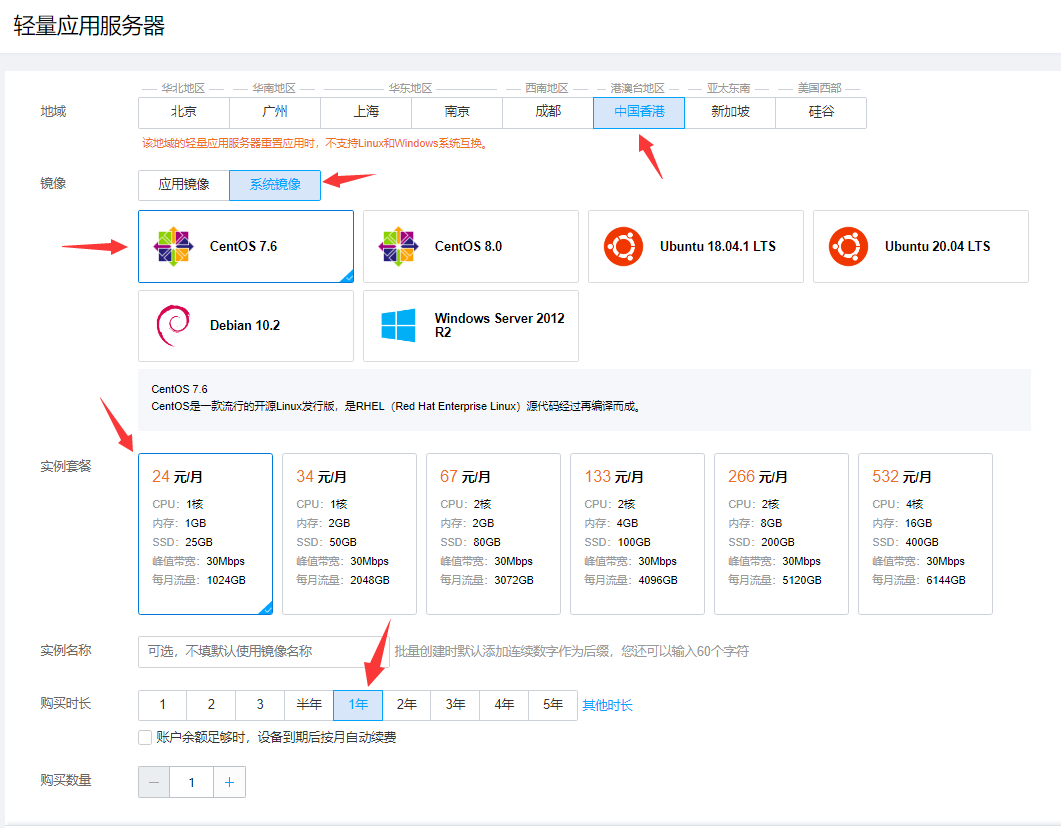1061x828 pixels.
Task: Click the orange Linux/Windows reset warning text
Action: click(315, 143)
